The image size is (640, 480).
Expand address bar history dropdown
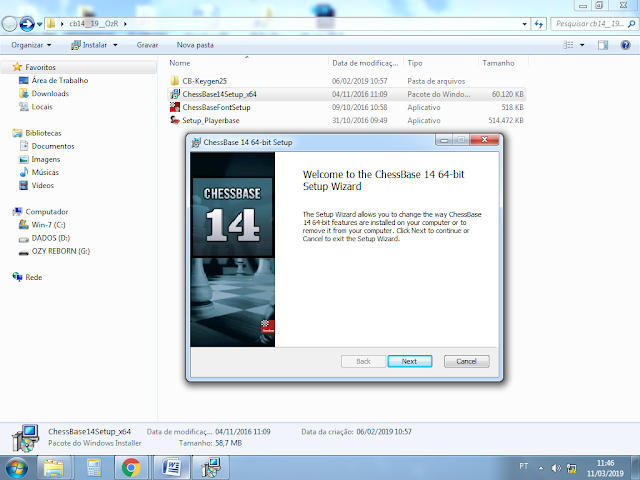coord(524,24)
